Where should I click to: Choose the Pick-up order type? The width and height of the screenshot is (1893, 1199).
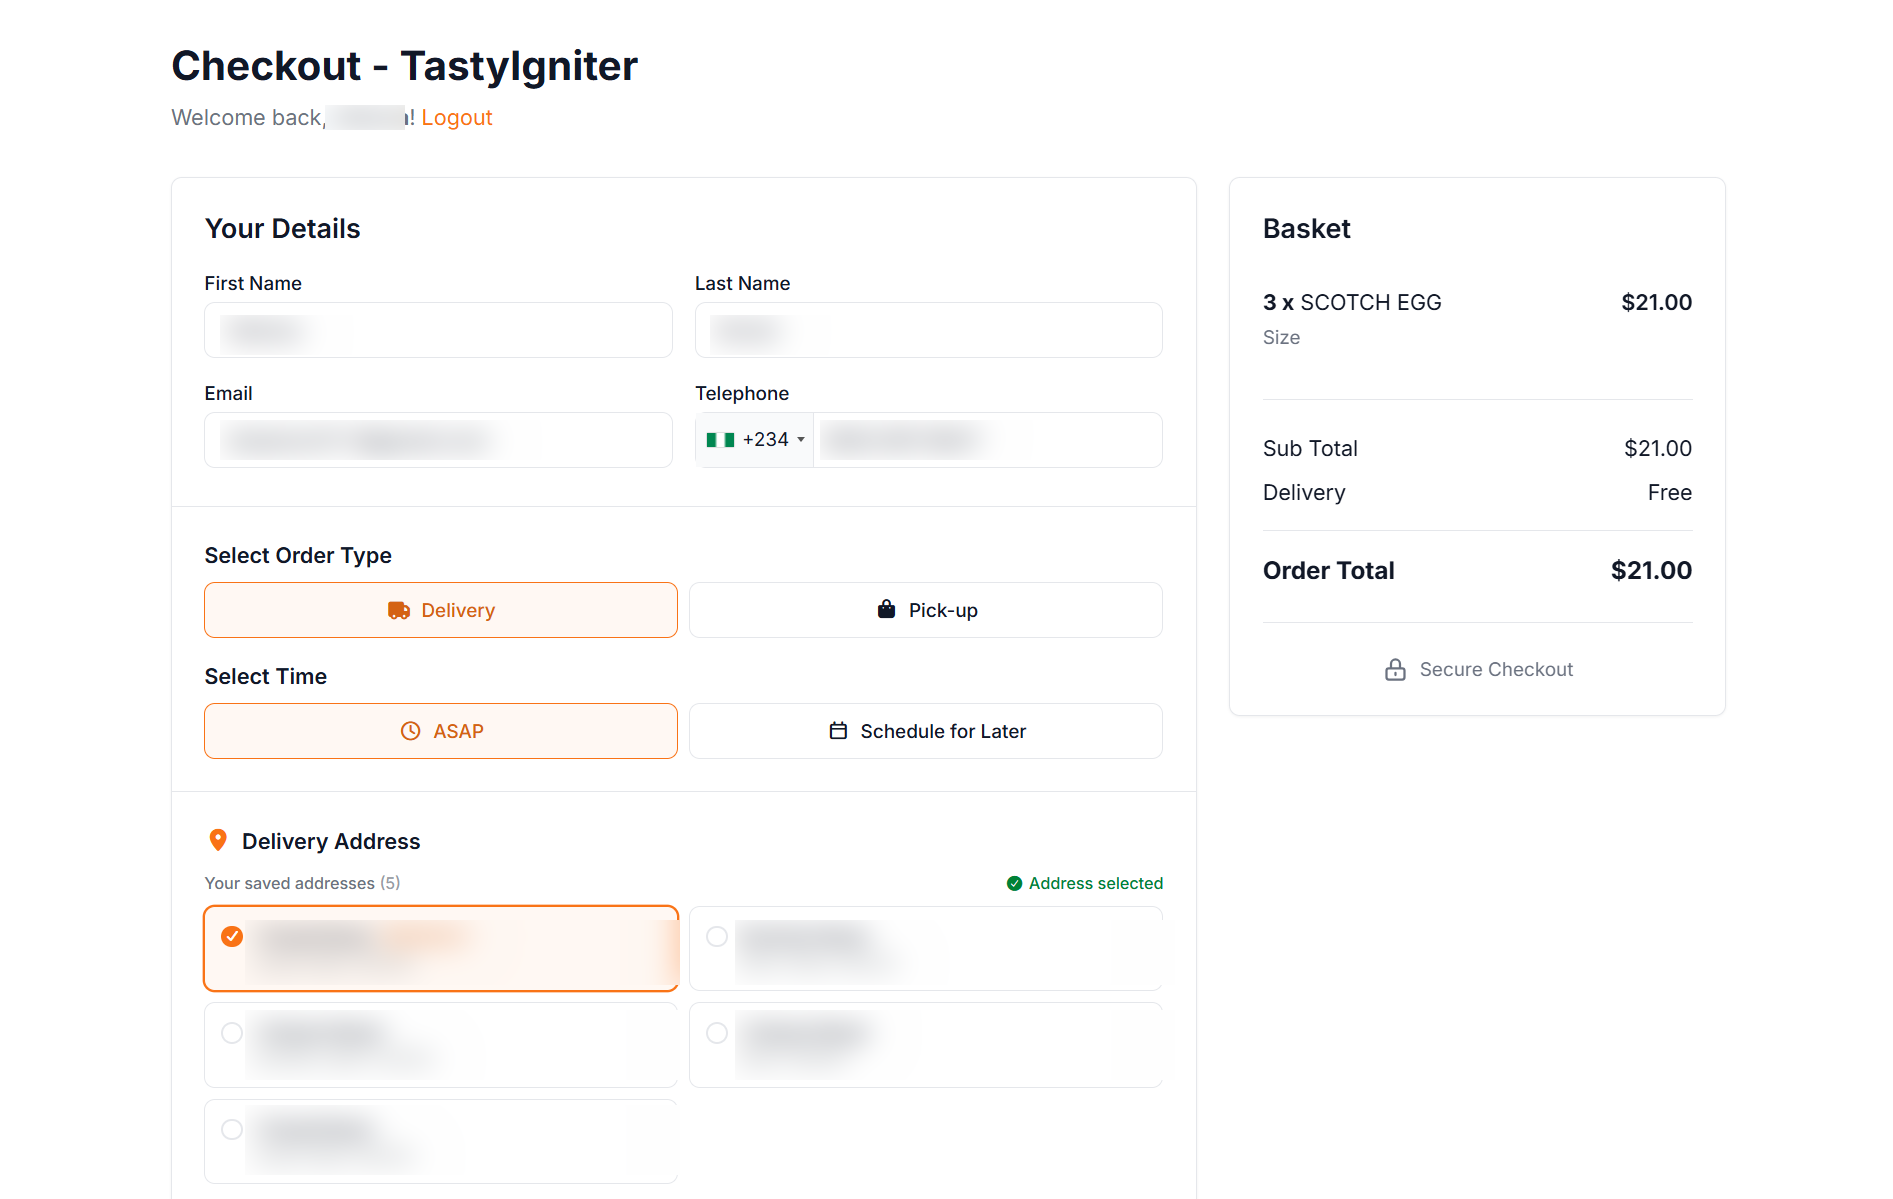point(926,611)
